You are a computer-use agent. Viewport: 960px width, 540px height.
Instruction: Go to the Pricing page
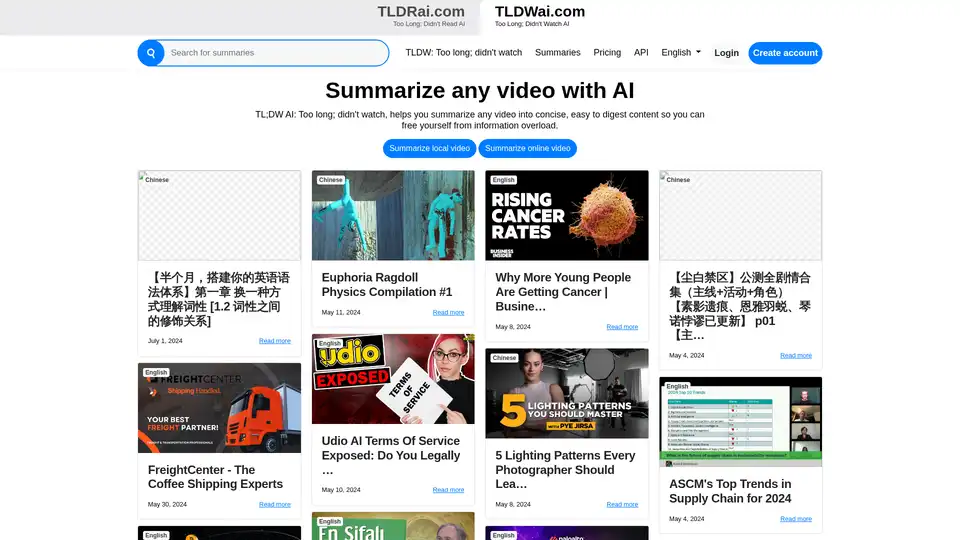click(607, 53)
